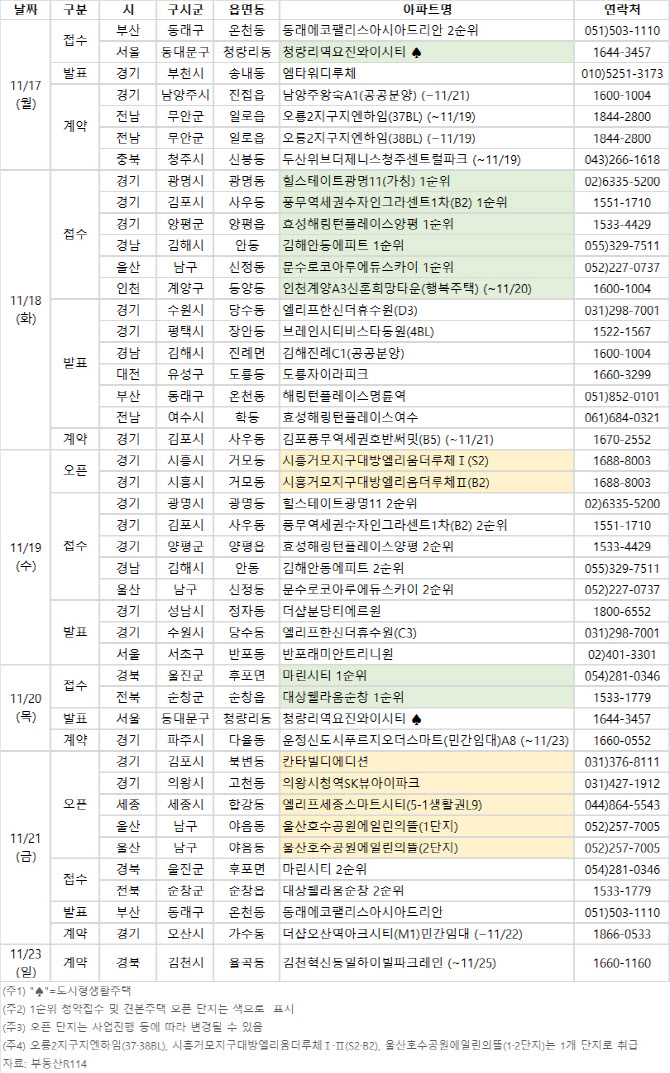Select the 11/18 (화) date cell

(x=24, y=310)
